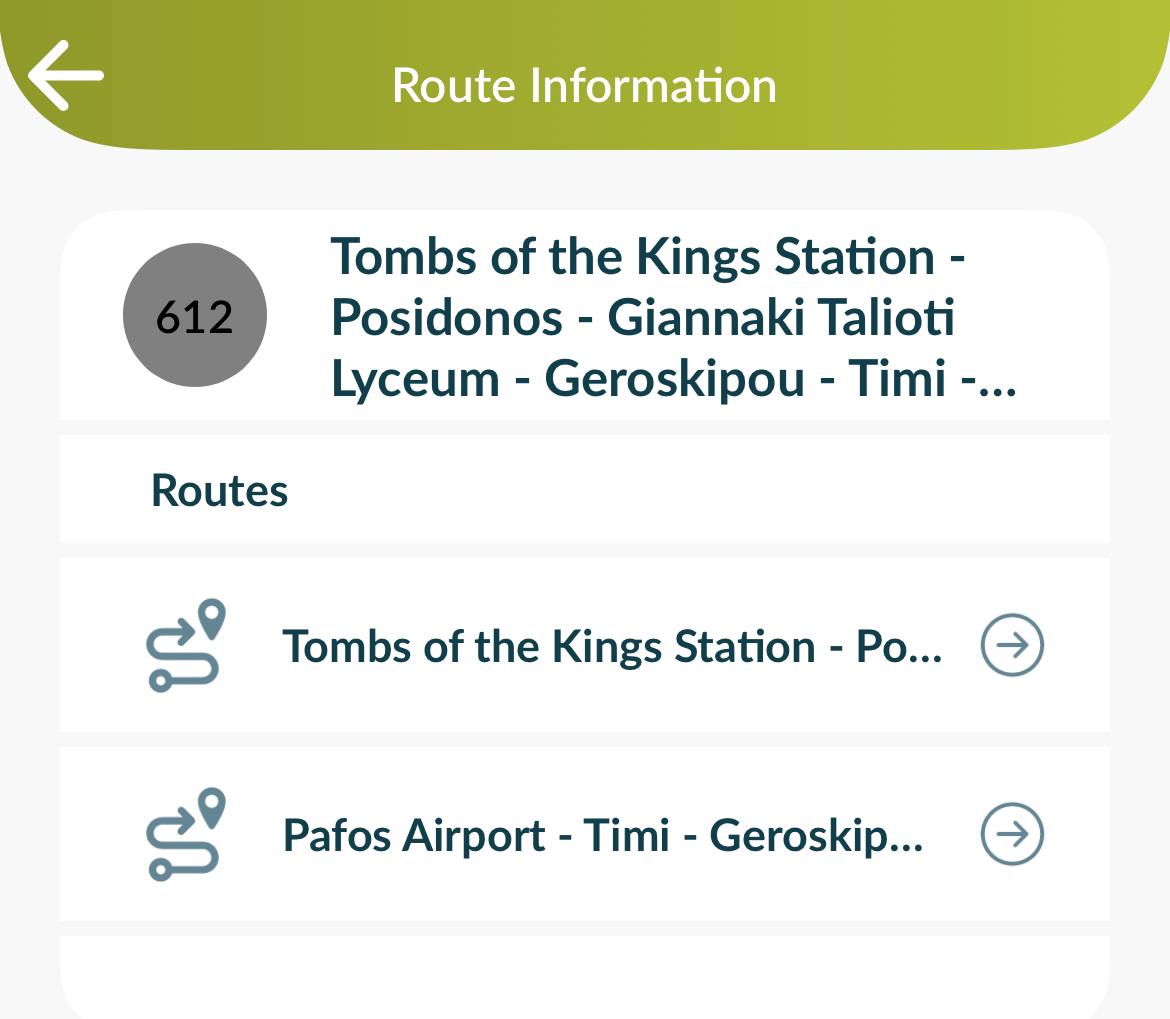Click the Routes section heading
Viewport: 1170px width, 1019px height.
tap(219, 491)
